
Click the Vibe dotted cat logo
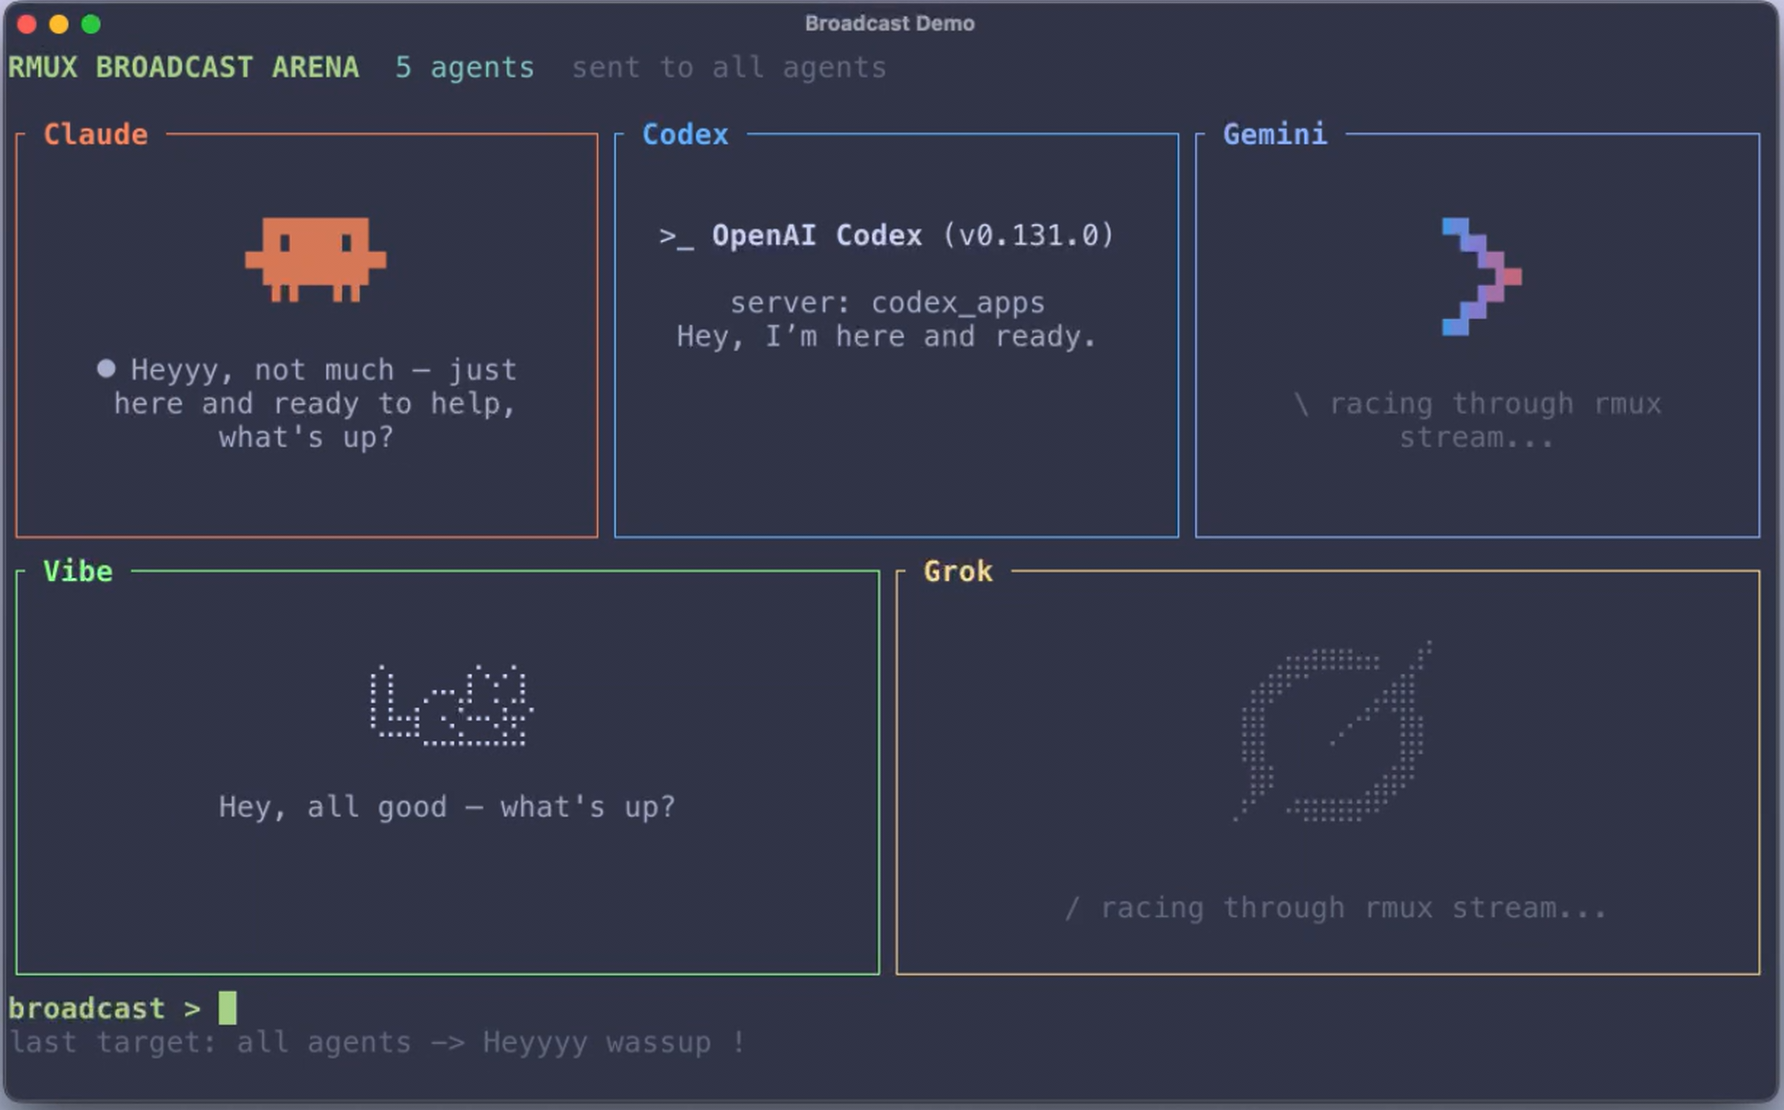[x=451, y=705]
